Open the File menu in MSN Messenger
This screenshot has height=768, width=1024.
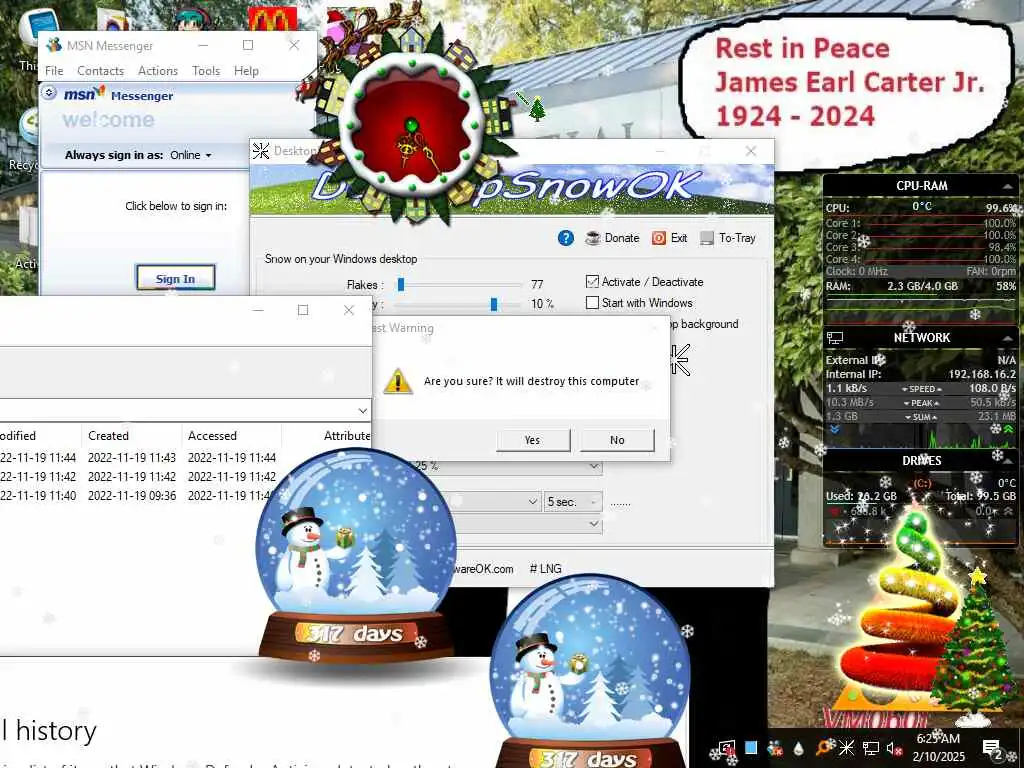(x=54, y=71)
